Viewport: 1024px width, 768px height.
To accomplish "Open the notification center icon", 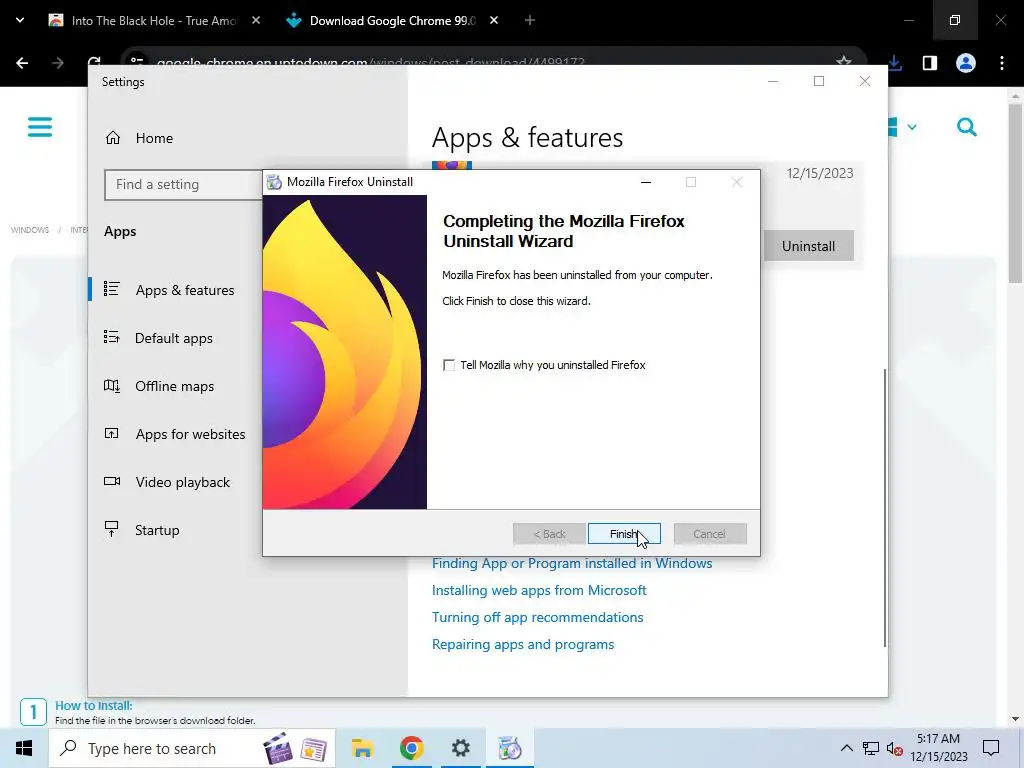I will coord(991,748).
